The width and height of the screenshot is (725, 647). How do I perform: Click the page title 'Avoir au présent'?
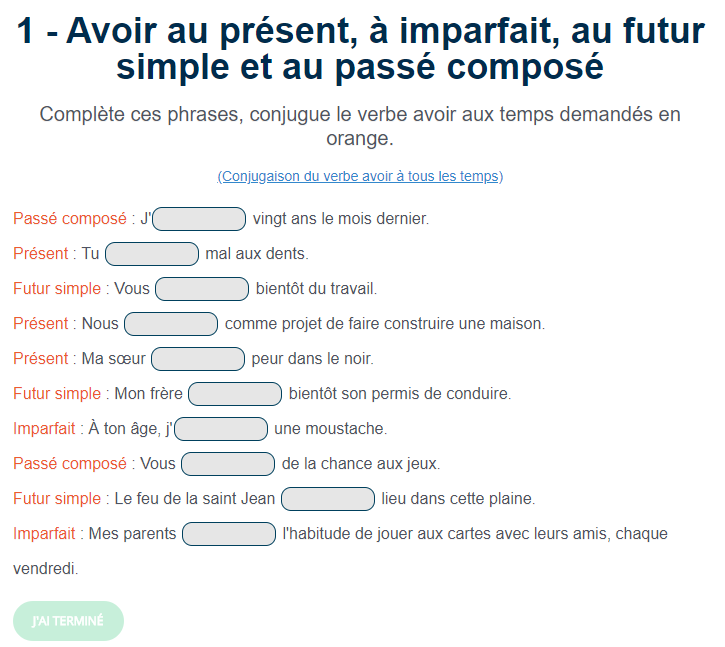(360, 49)
